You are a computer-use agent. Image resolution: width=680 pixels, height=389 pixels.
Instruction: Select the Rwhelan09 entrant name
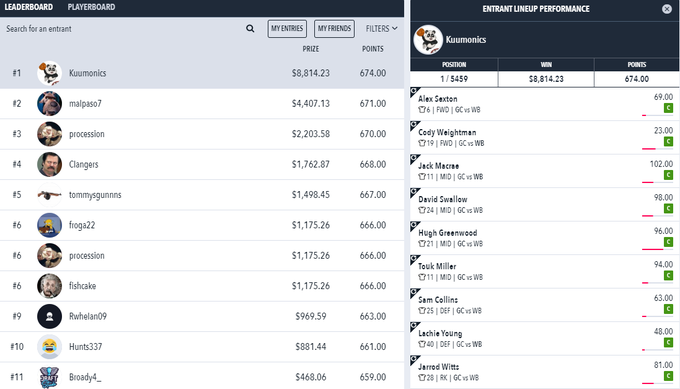click(88, 316)
